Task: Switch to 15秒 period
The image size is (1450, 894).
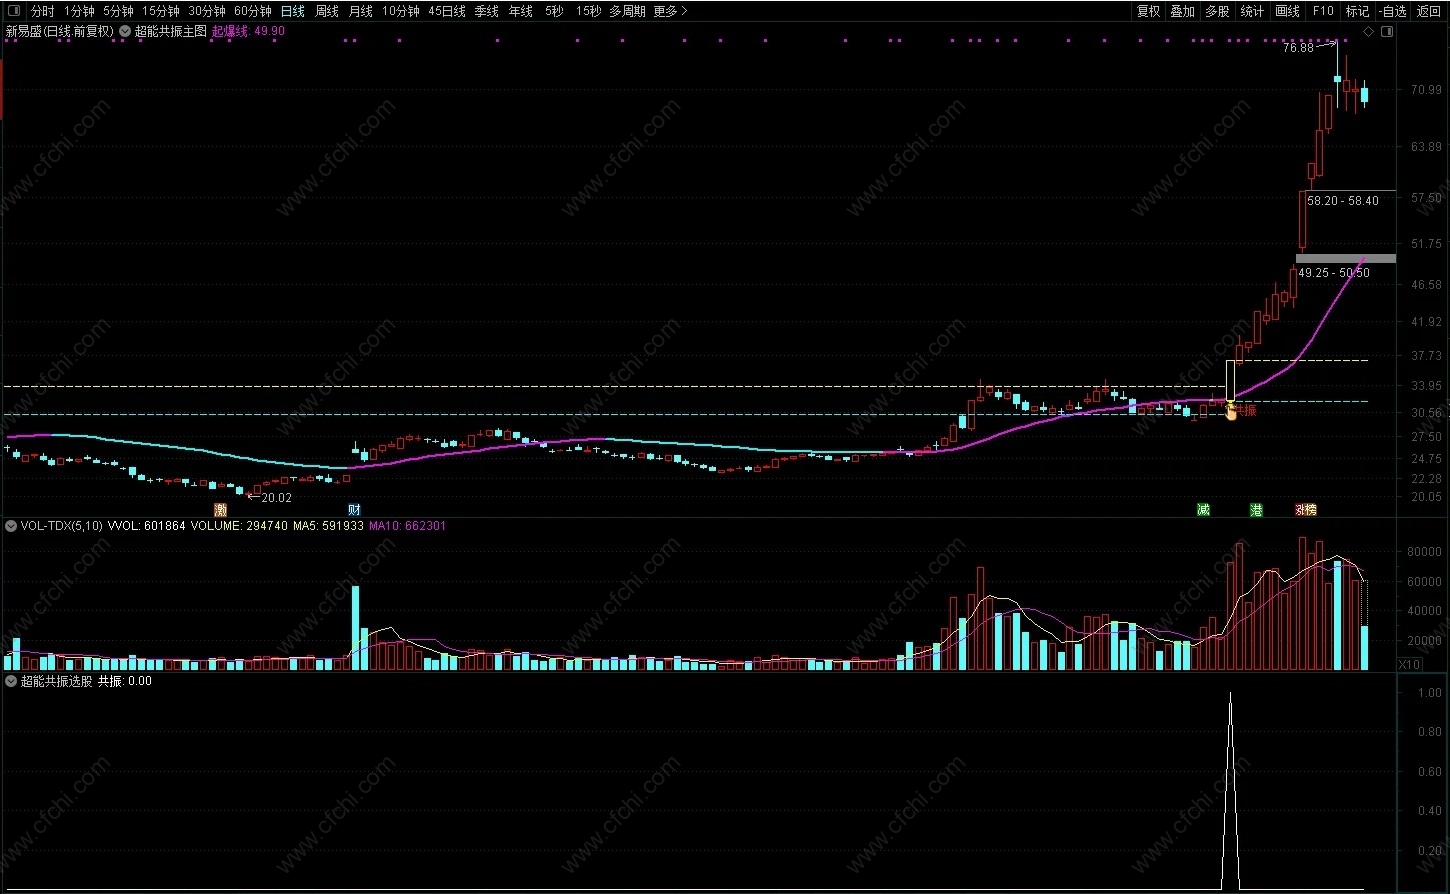Action: pos(588,12)
